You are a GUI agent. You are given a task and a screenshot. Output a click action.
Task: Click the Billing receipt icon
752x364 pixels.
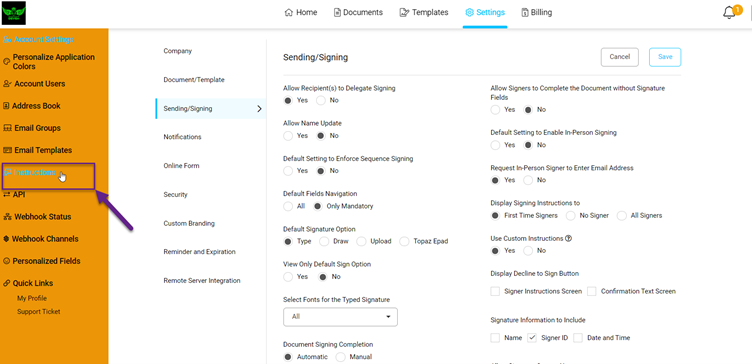[x=525, y=12]
